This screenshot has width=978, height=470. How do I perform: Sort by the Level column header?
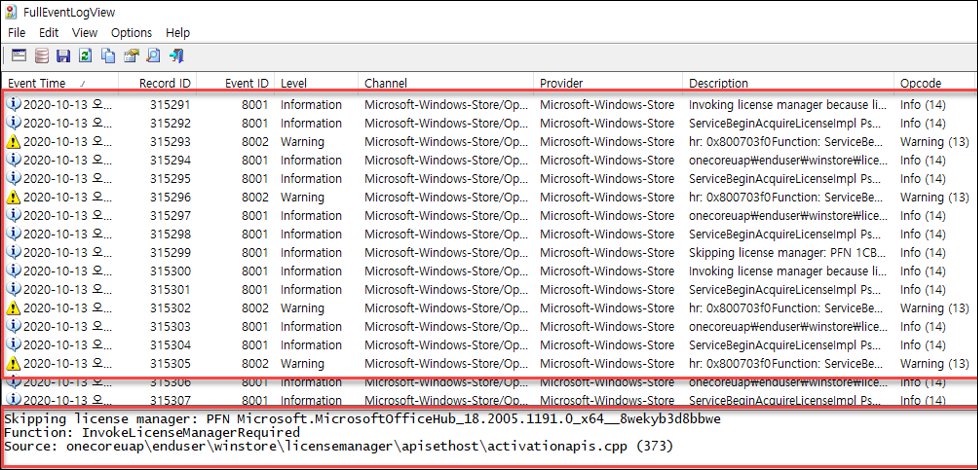click(316, 83)
